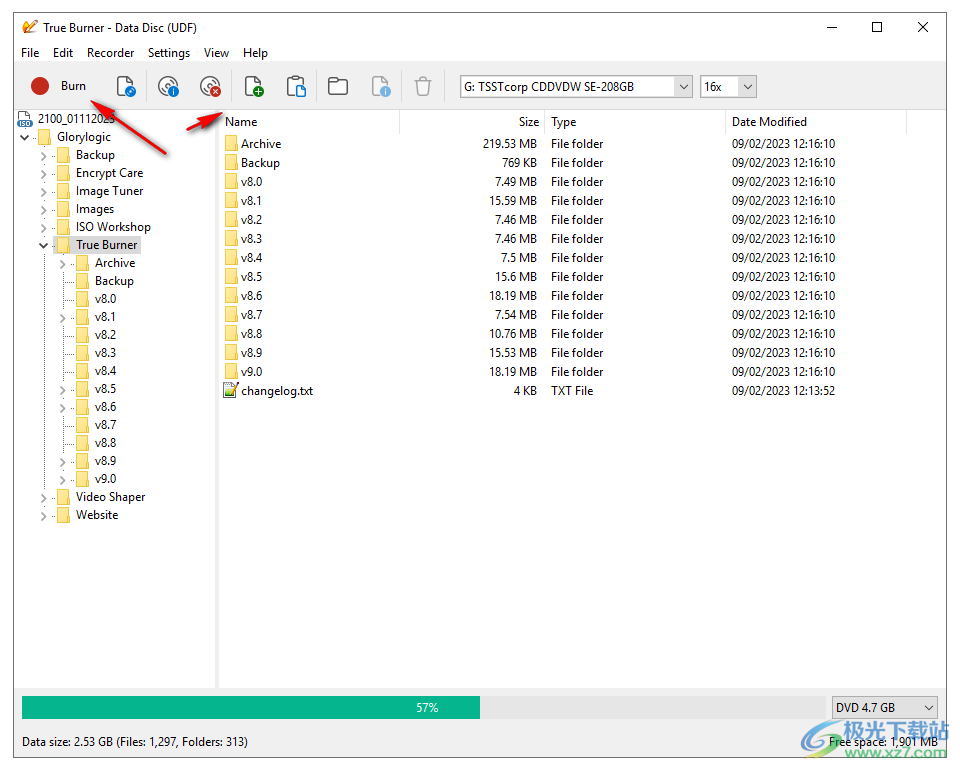Viewport: 960px width, 769px height.
Task: Expand the v8.1 subfolder in tree
Action: (x=62, y=318)
